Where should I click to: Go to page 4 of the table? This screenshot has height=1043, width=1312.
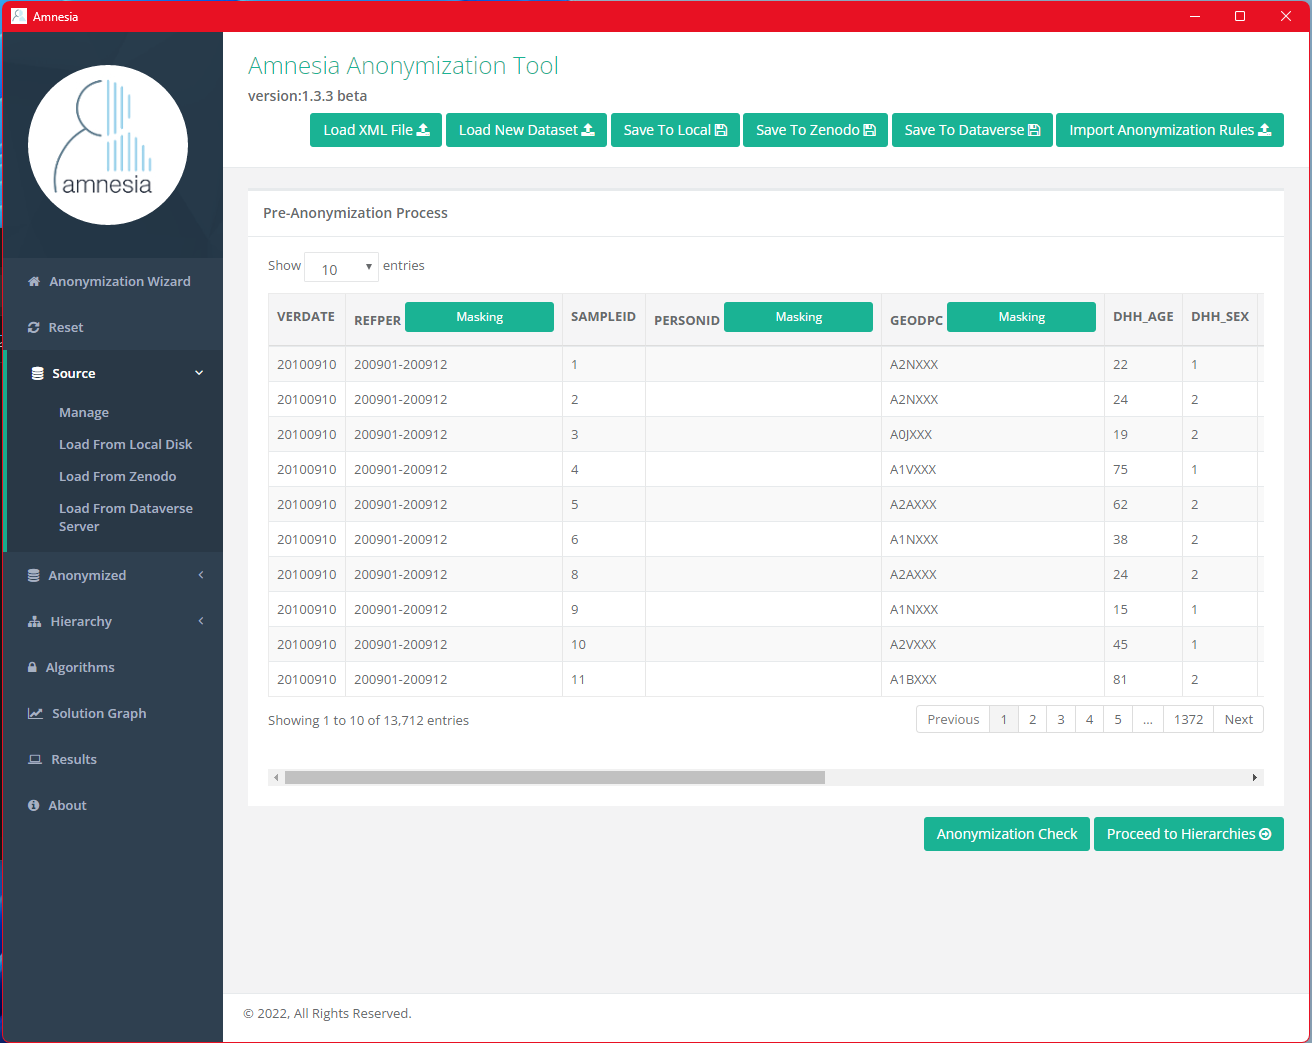[x=1089, y=720]
